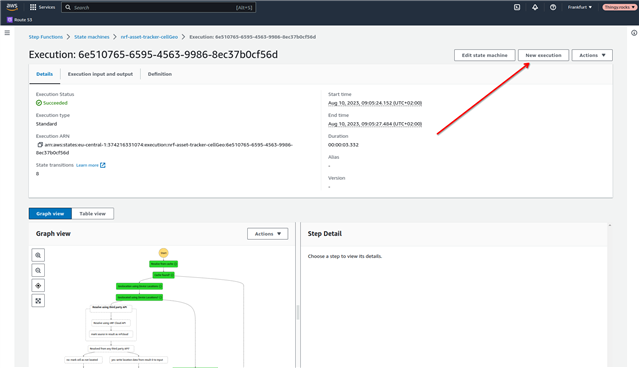Open the Route 53 favorite shortcut

[20, 20]
